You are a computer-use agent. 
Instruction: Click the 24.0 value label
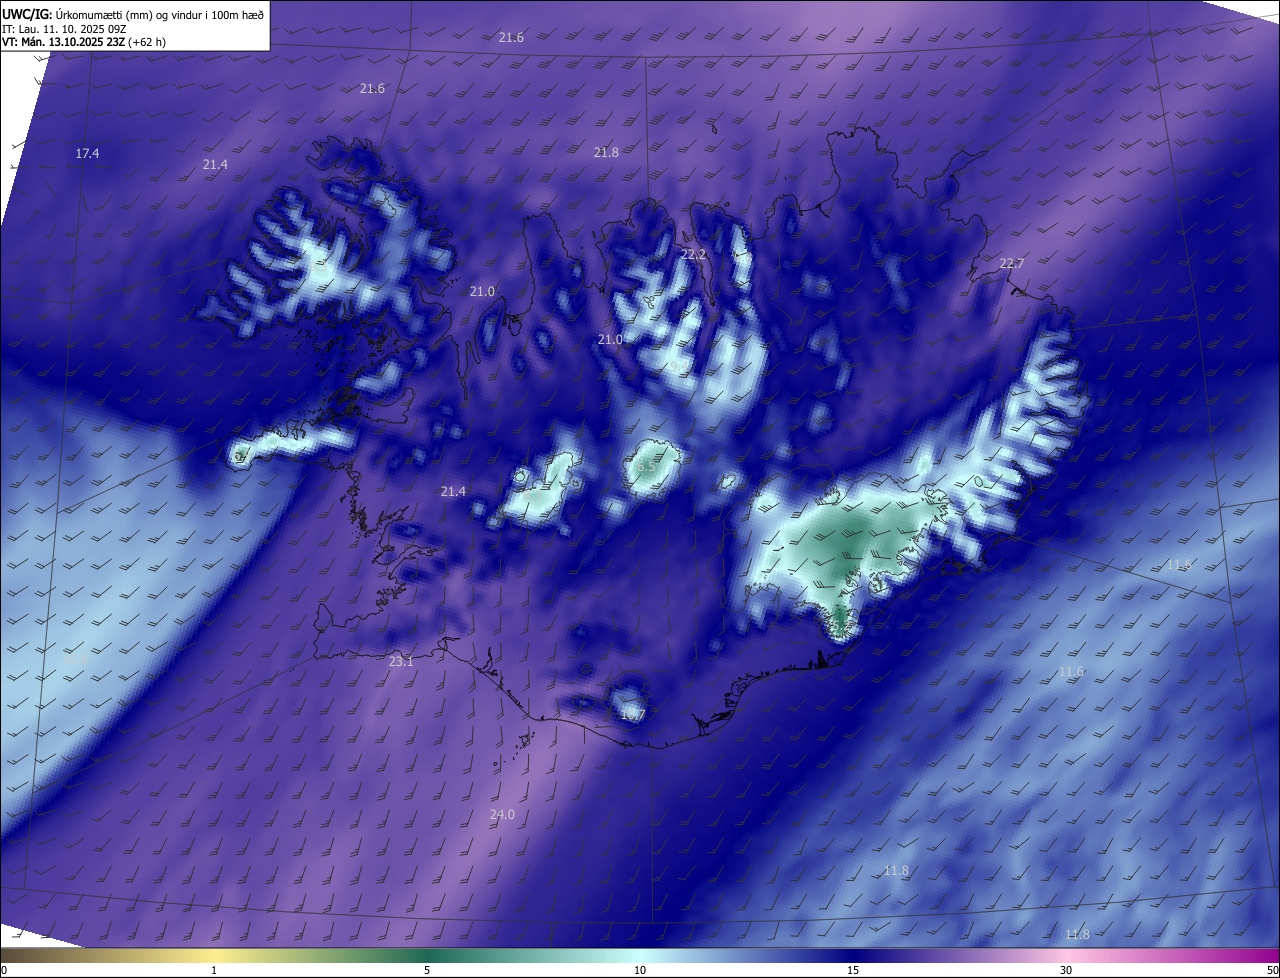[x=502, y=814]
